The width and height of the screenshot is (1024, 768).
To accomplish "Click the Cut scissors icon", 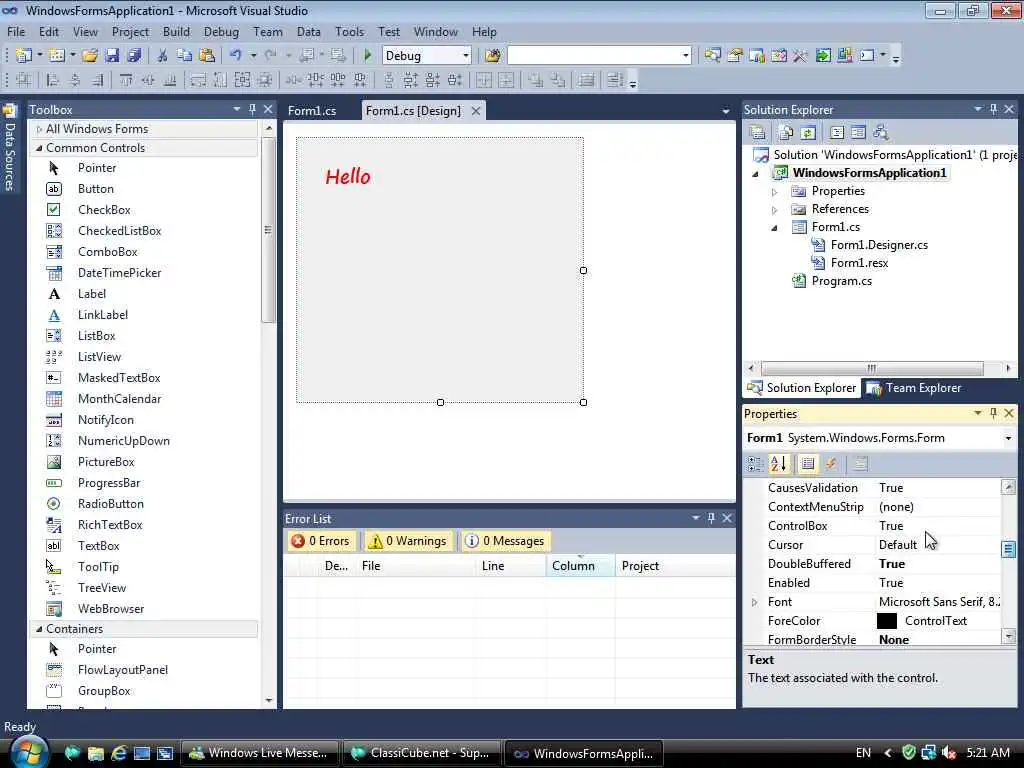I will (x=162, y=56).
